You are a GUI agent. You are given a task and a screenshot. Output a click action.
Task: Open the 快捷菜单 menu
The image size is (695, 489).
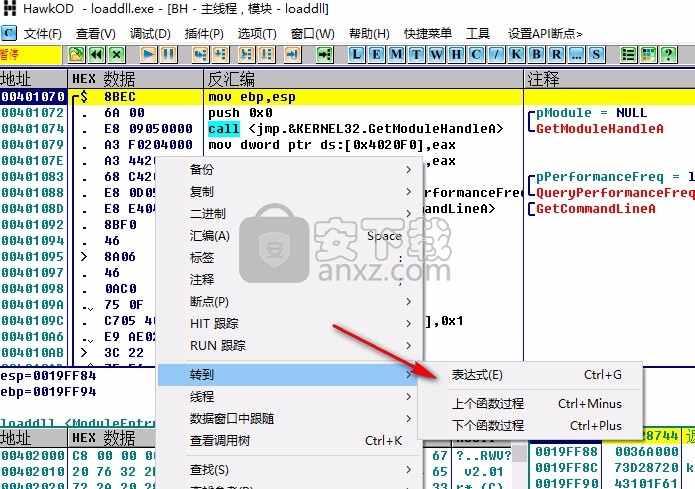tap(428, 33)
